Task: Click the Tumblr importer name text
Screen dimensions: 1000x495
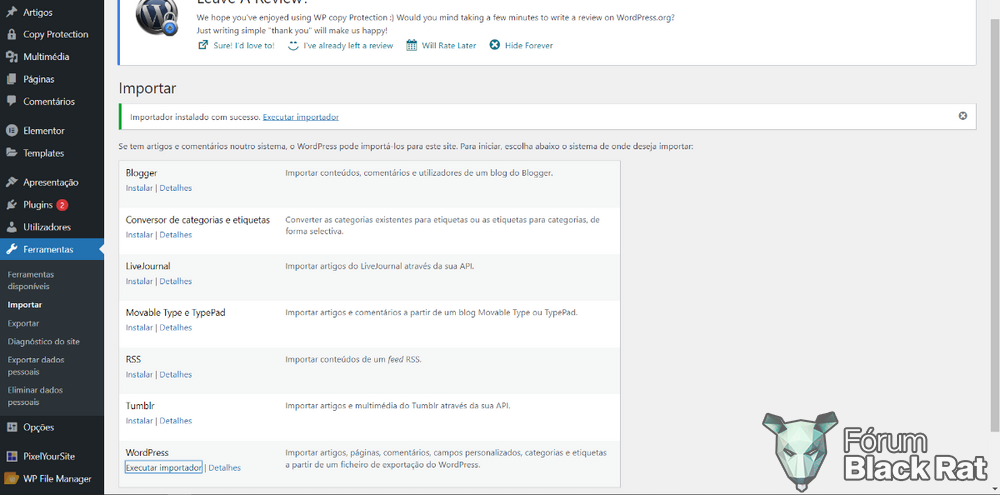Action: (x=141, y=406)
